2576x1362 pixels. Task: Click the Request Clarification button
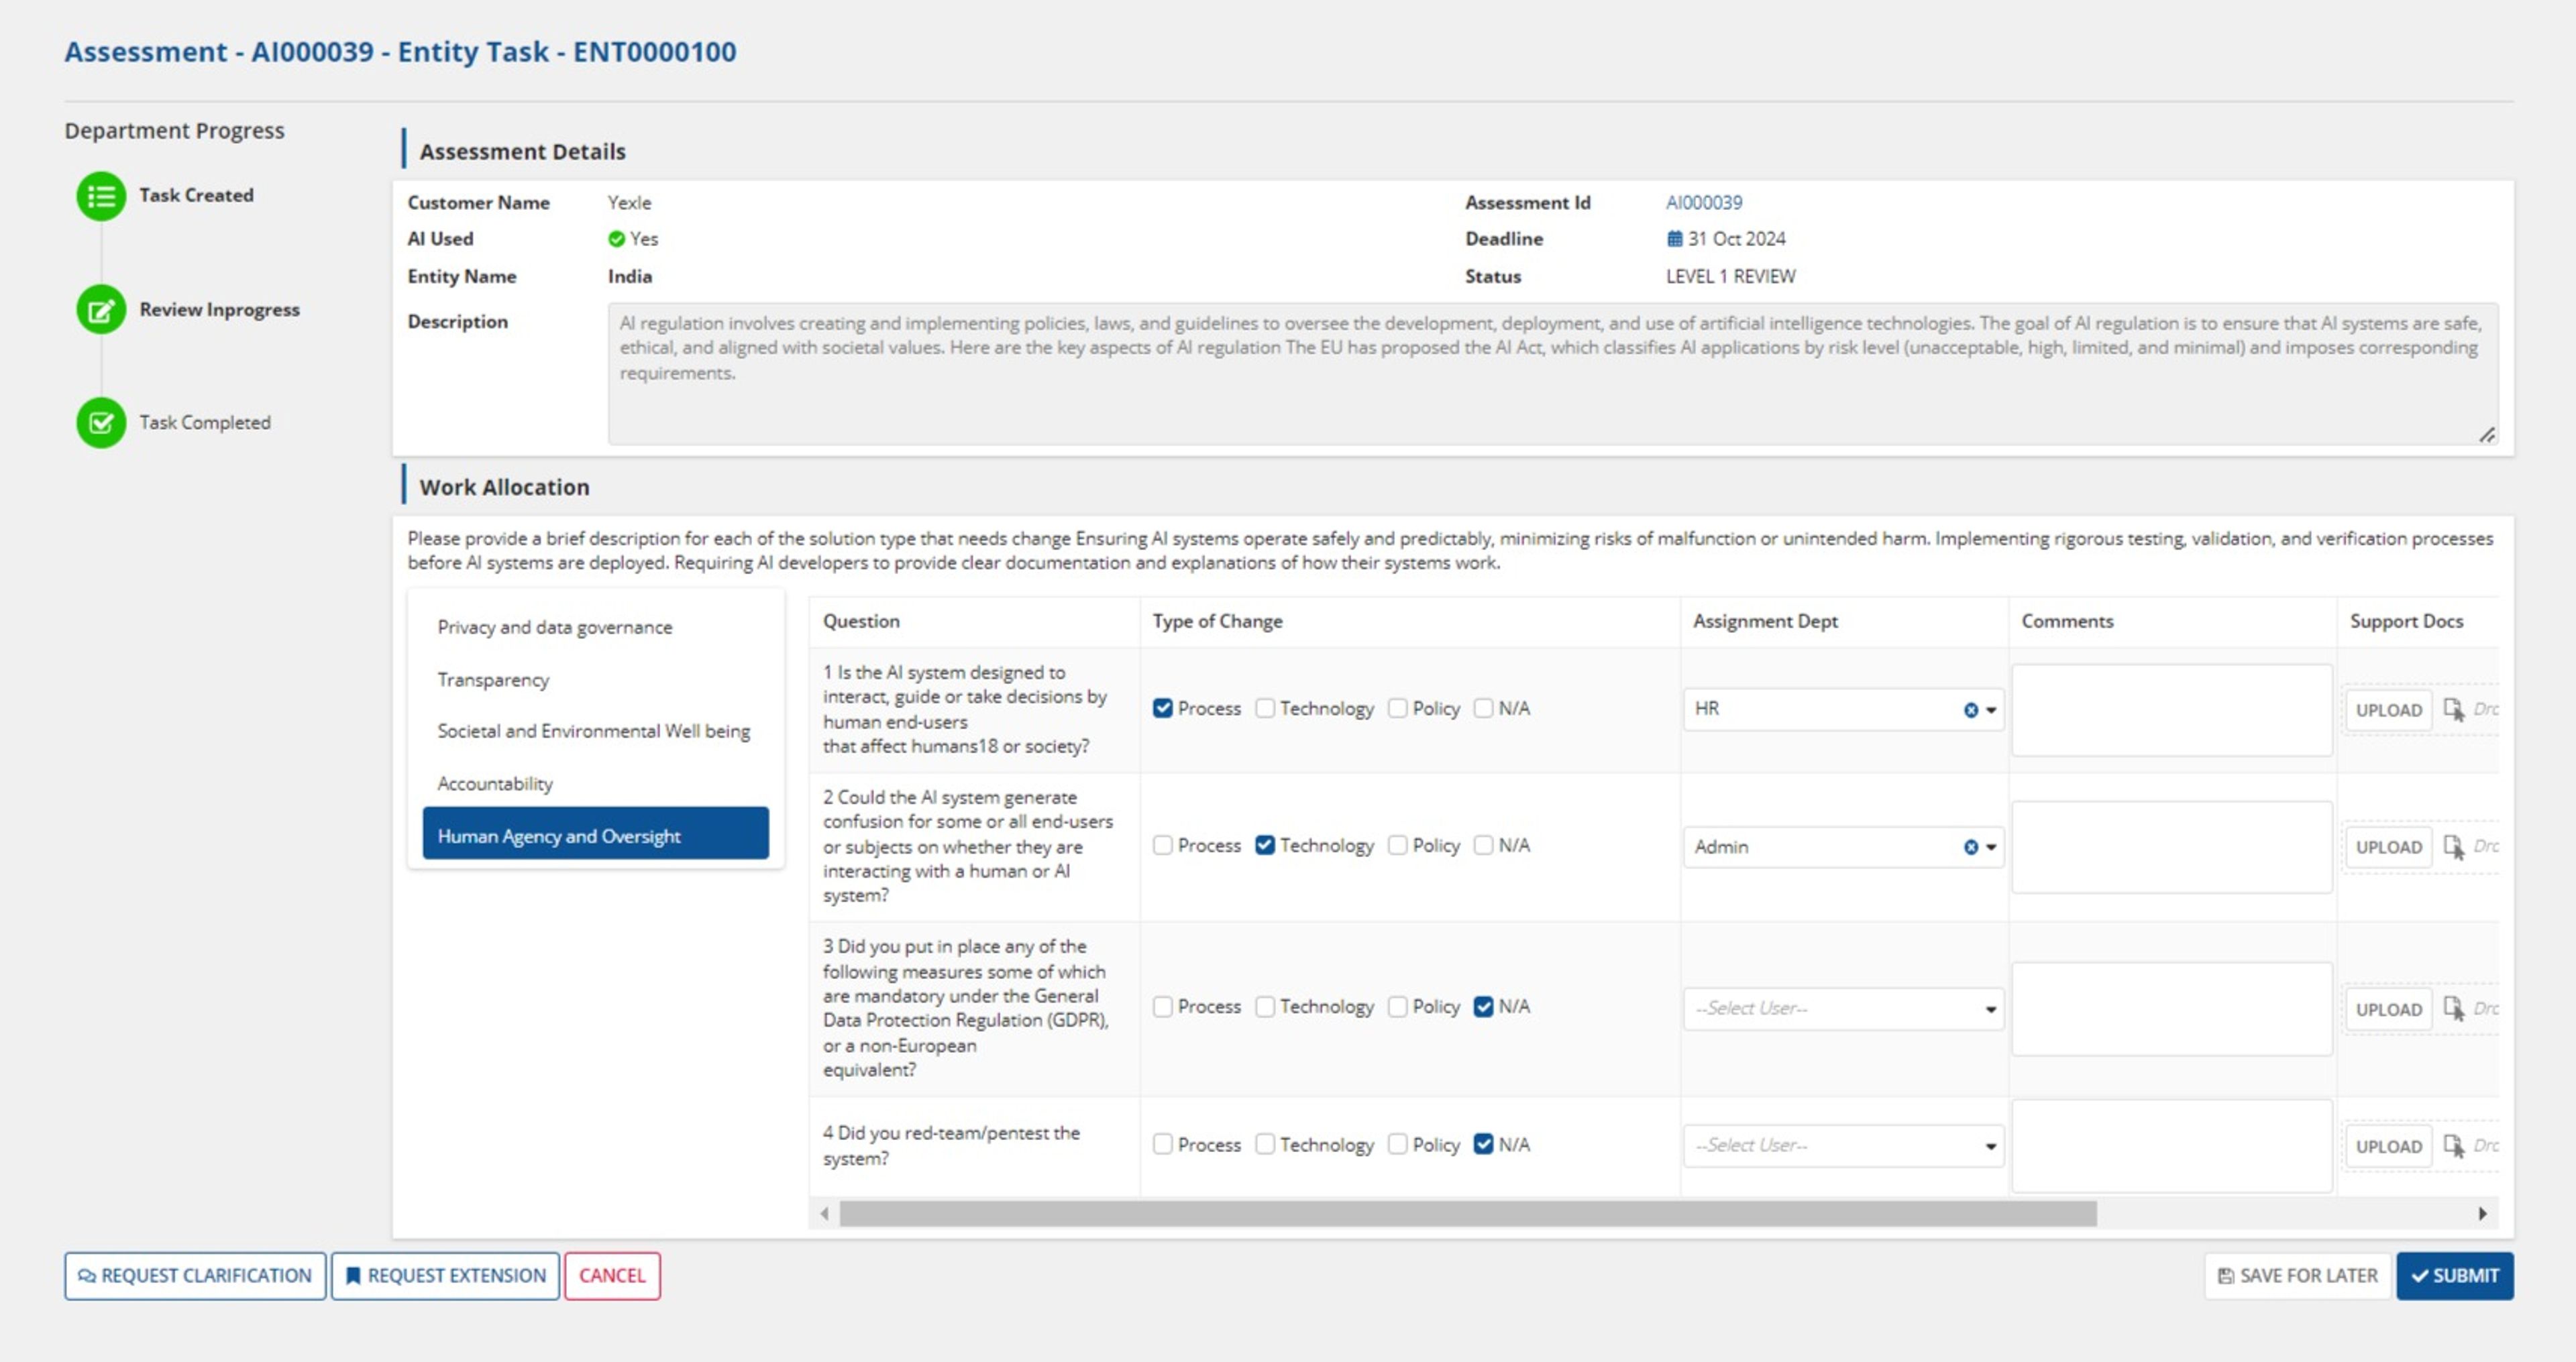click(x=195, y=1277)
